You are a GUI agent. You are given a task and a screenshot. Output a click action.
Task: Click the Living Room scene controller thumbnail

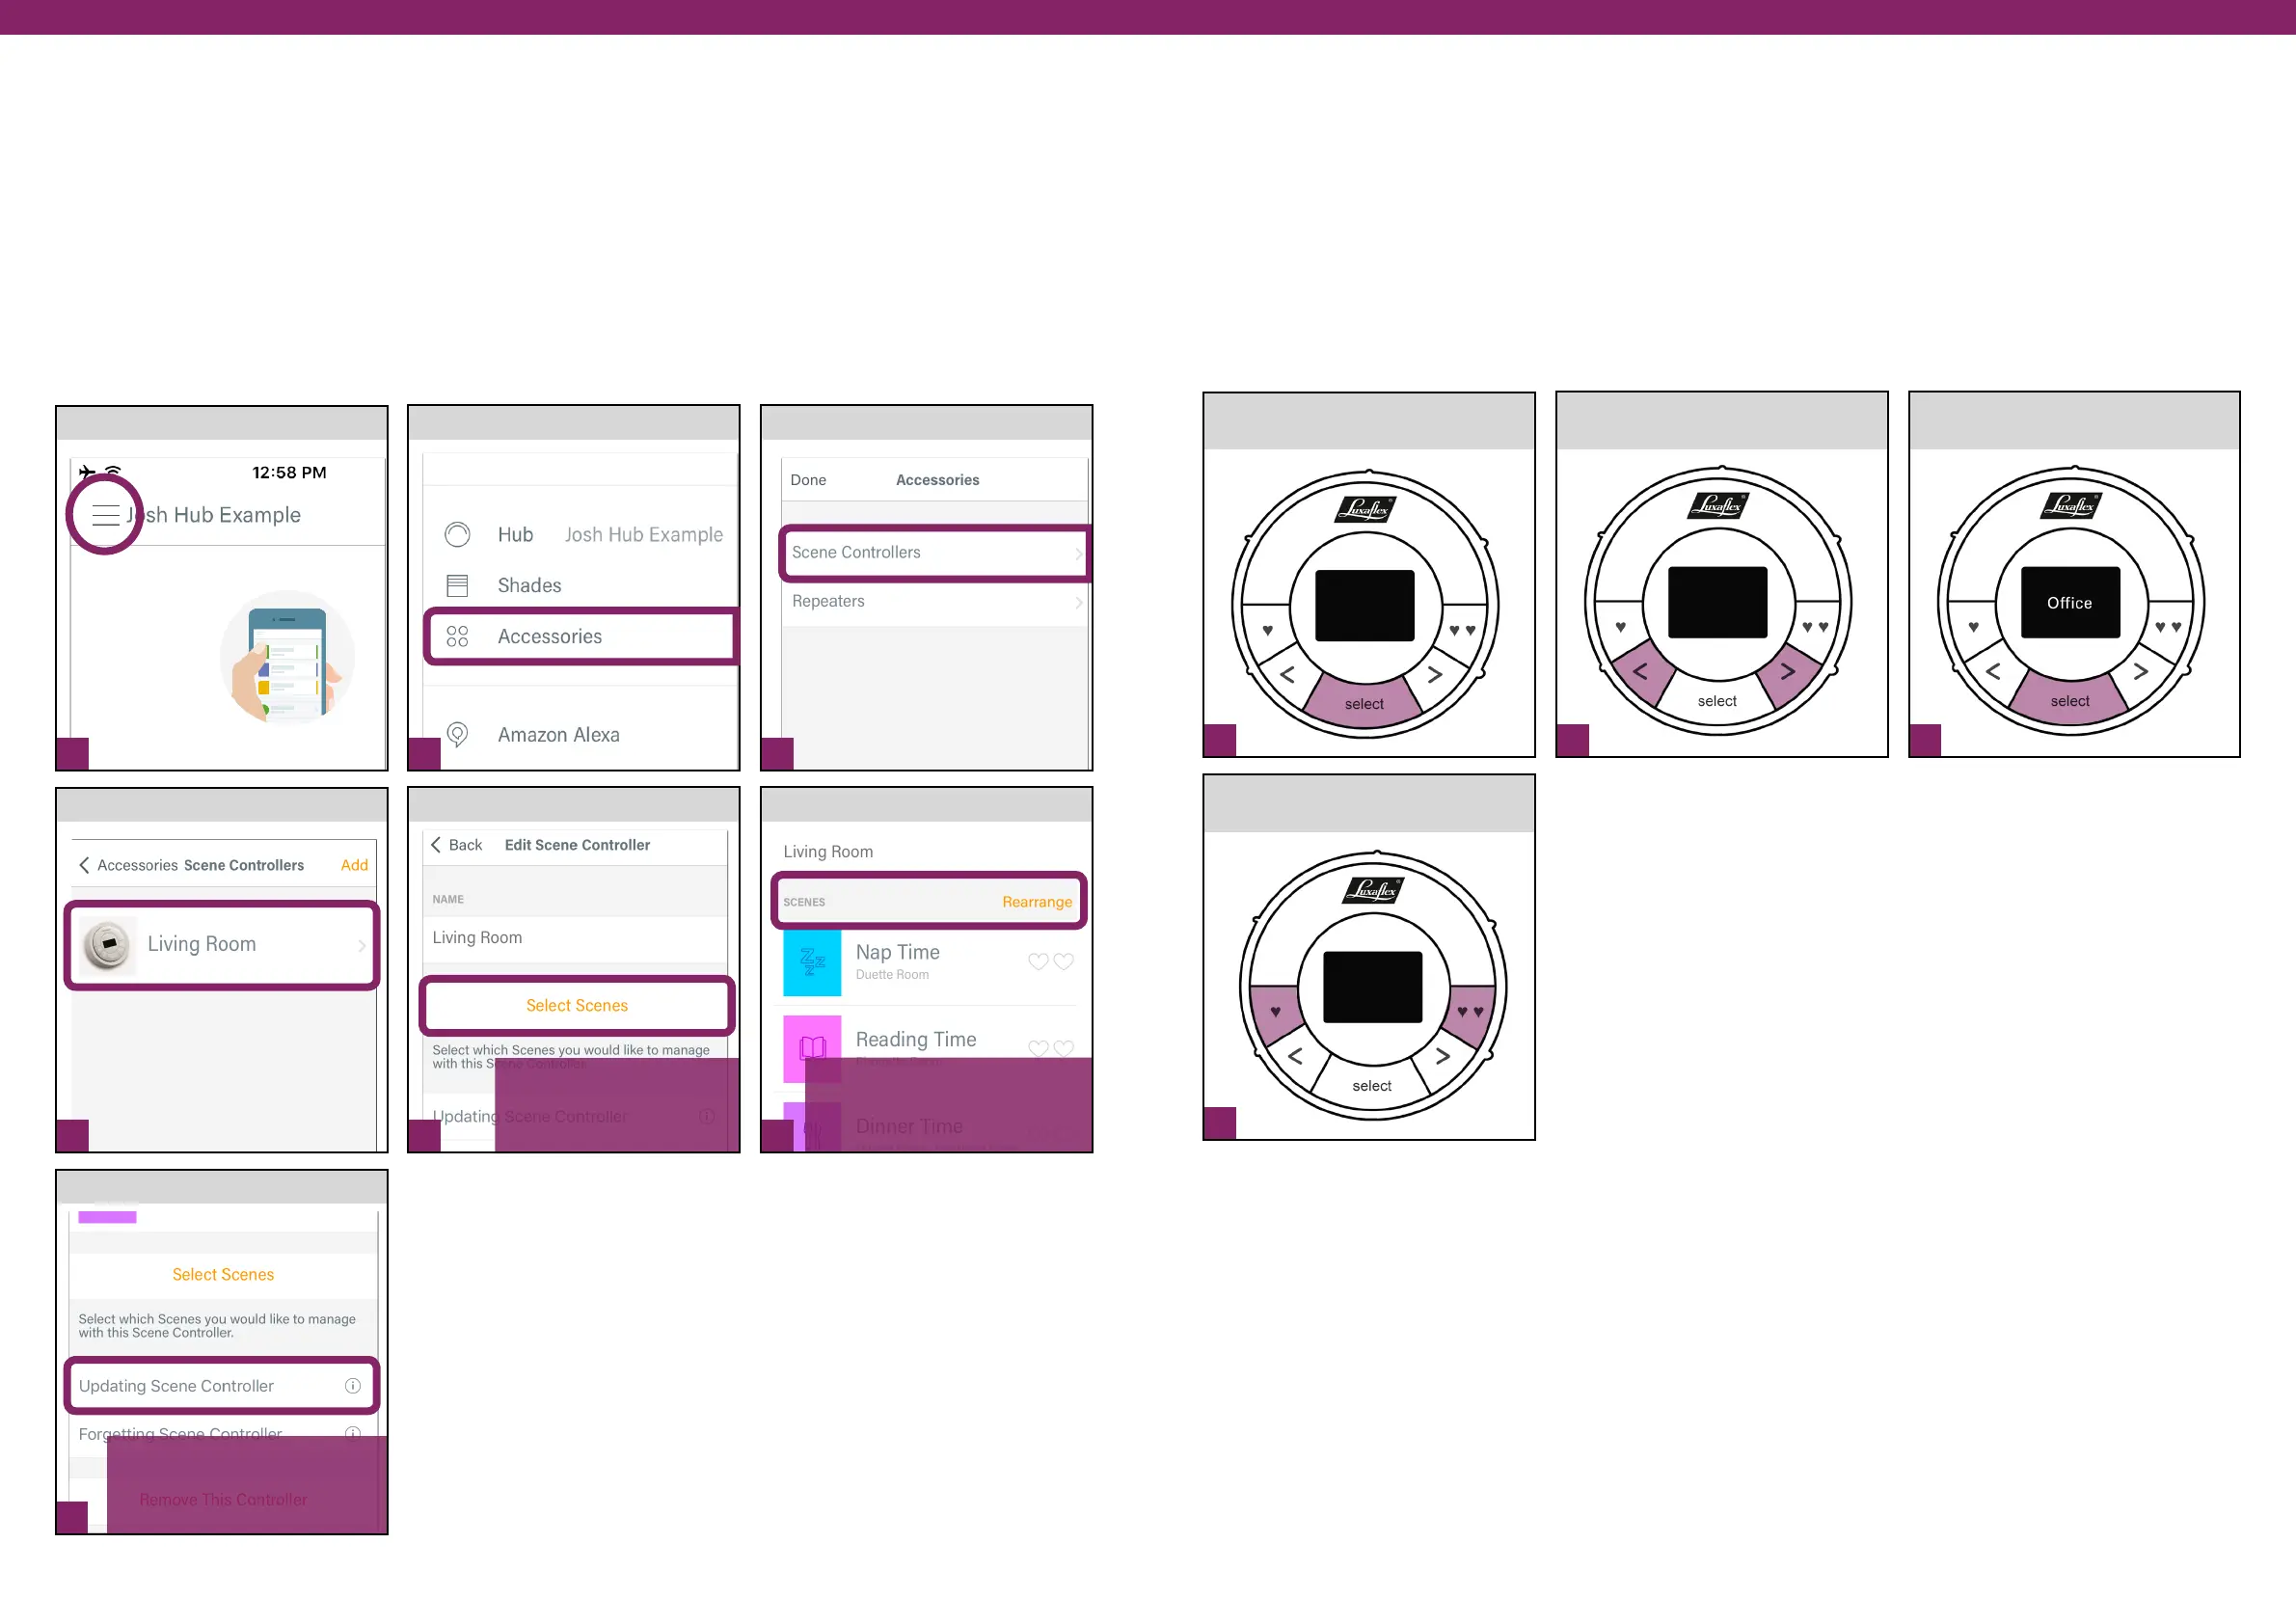point(107,944)
